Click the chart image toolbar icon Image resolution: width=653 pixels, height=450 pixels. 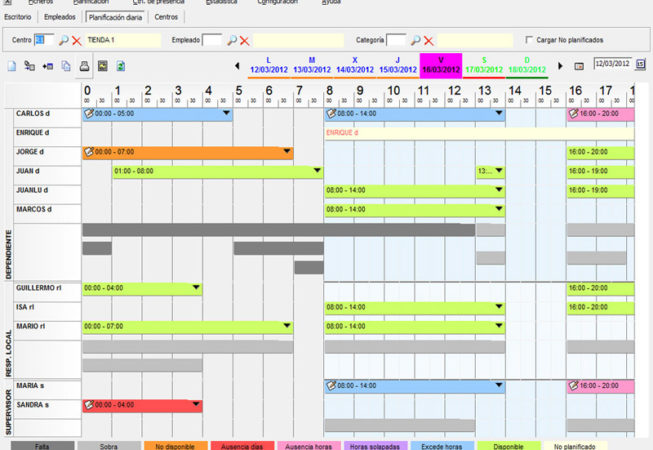pyautogui.click(x=102, y=66)
